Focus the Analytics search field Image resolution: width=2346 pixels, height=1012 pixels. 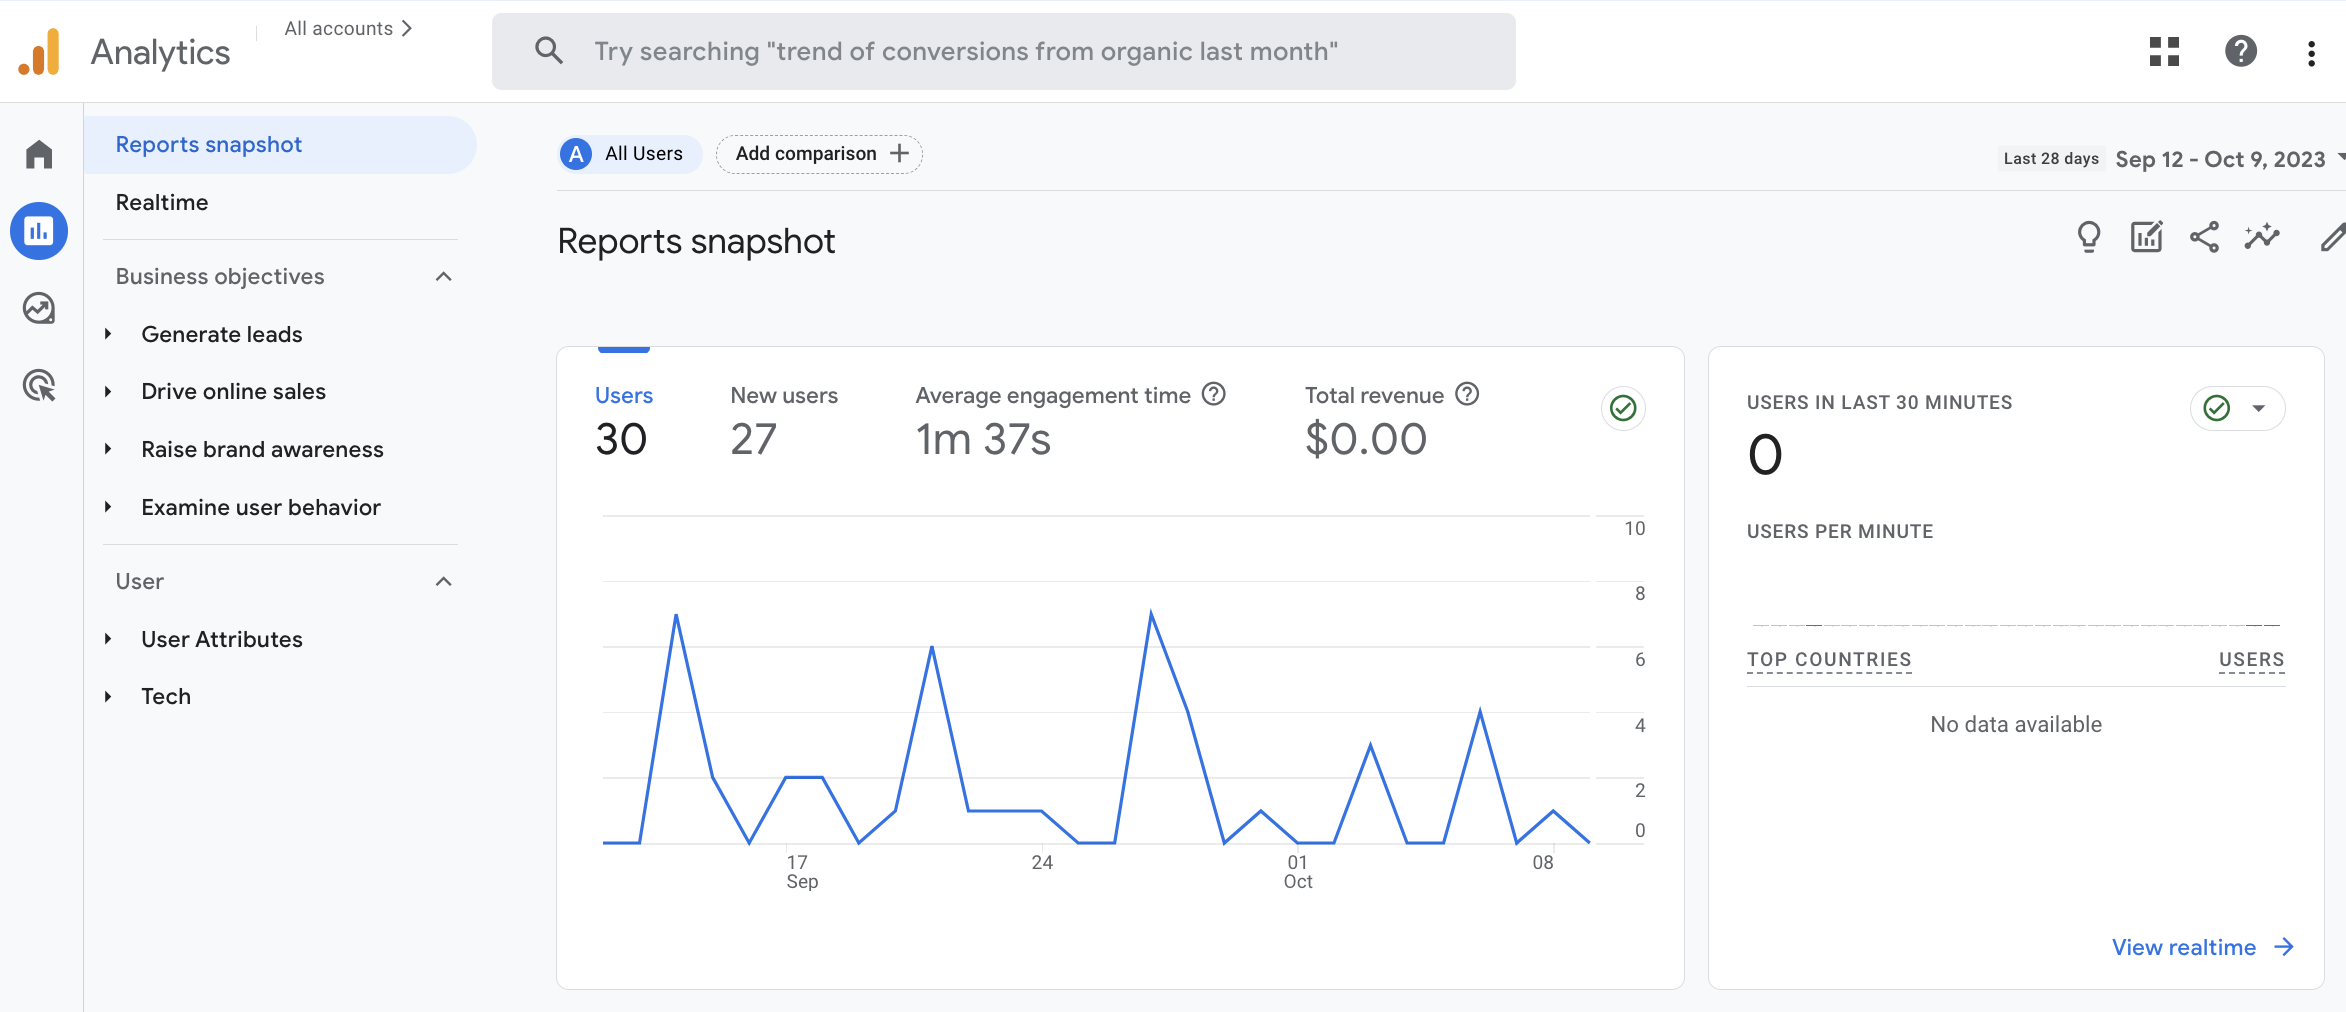1003,51
